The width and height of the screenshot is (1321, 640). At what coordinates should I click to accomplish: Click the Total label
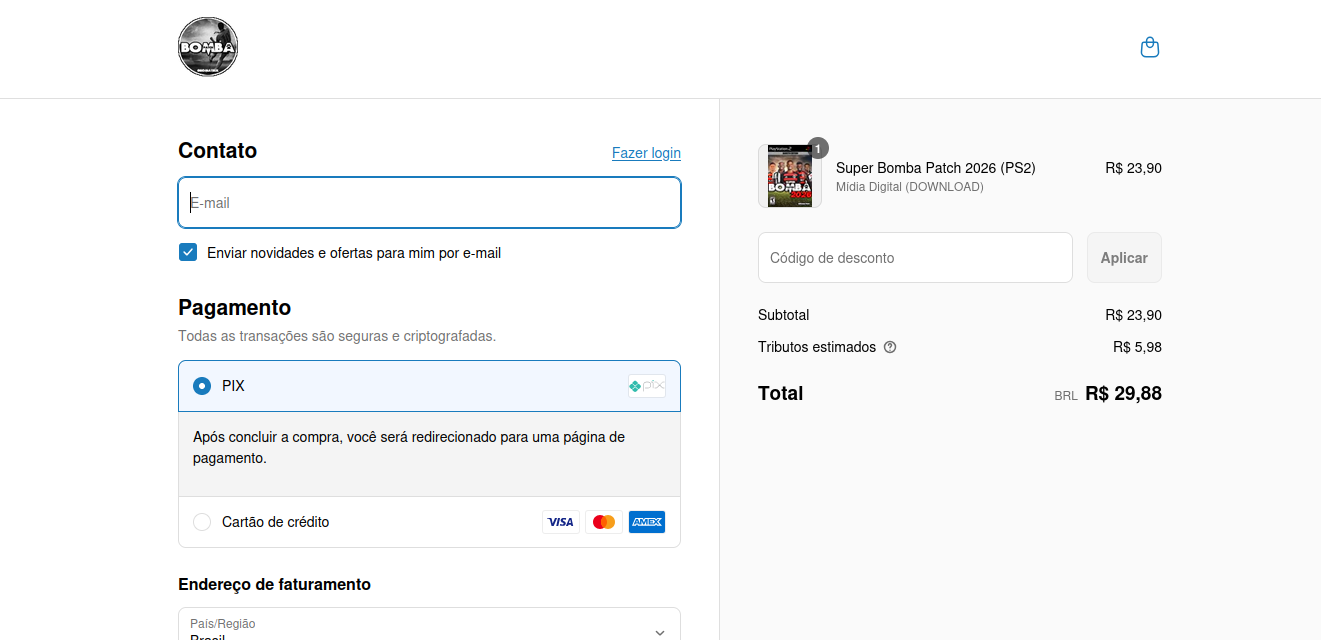[781, 393]
